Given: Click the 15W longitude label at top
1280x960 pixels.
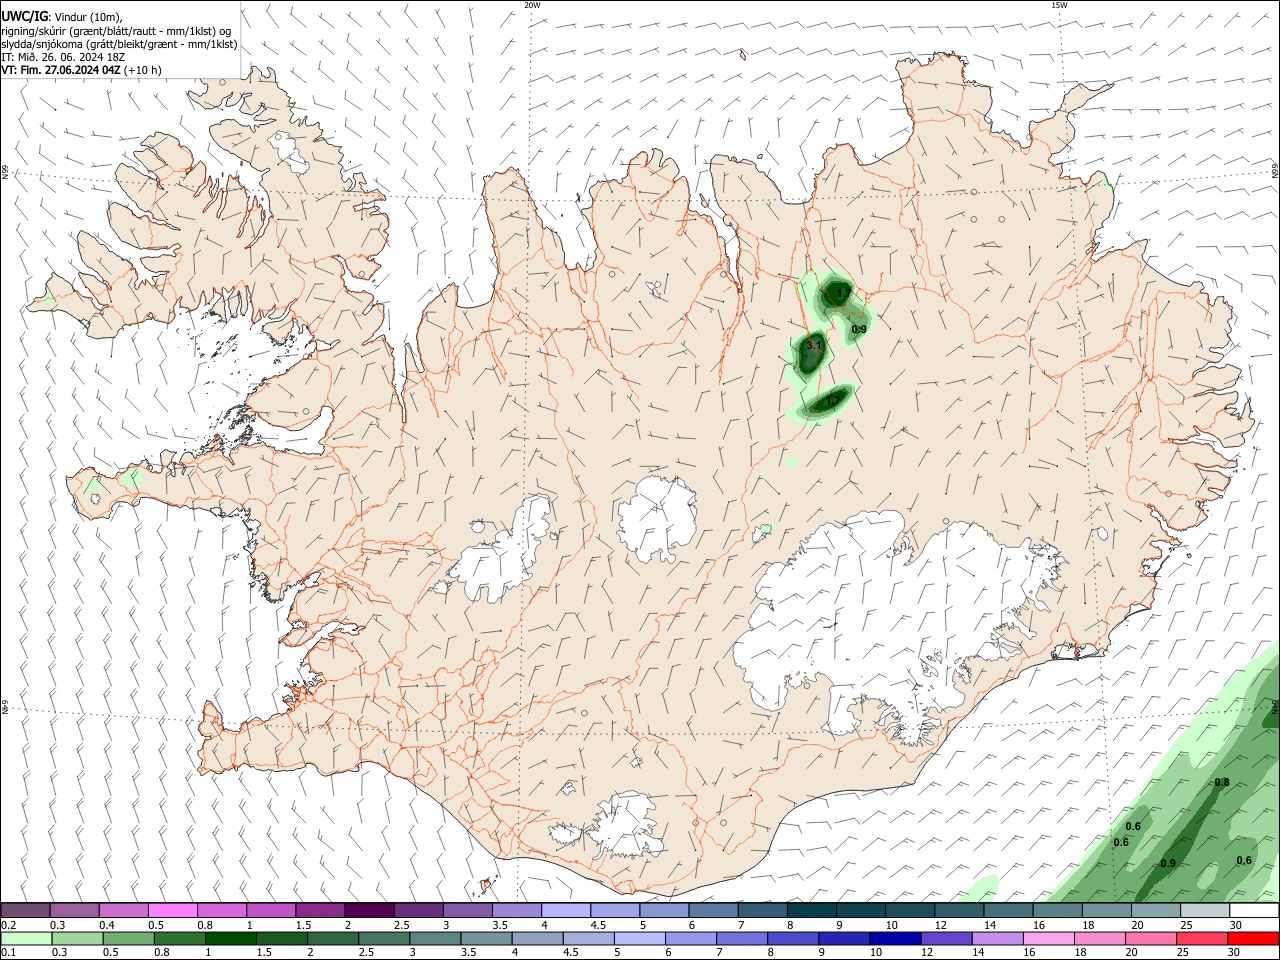Looking at the screenshot, I should 1059,5.
